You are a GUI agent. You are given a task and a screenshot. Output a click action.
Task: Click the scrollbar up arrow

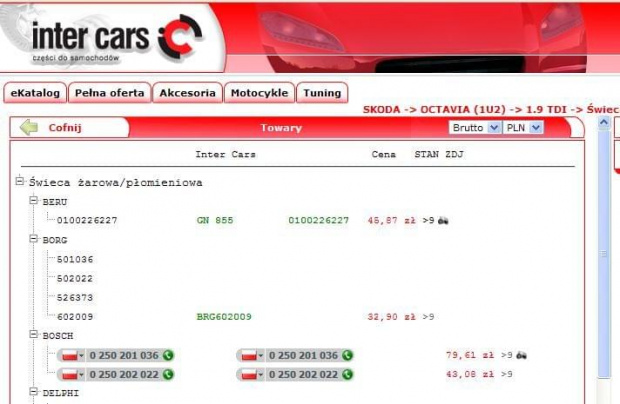click(x=603, y=123)
